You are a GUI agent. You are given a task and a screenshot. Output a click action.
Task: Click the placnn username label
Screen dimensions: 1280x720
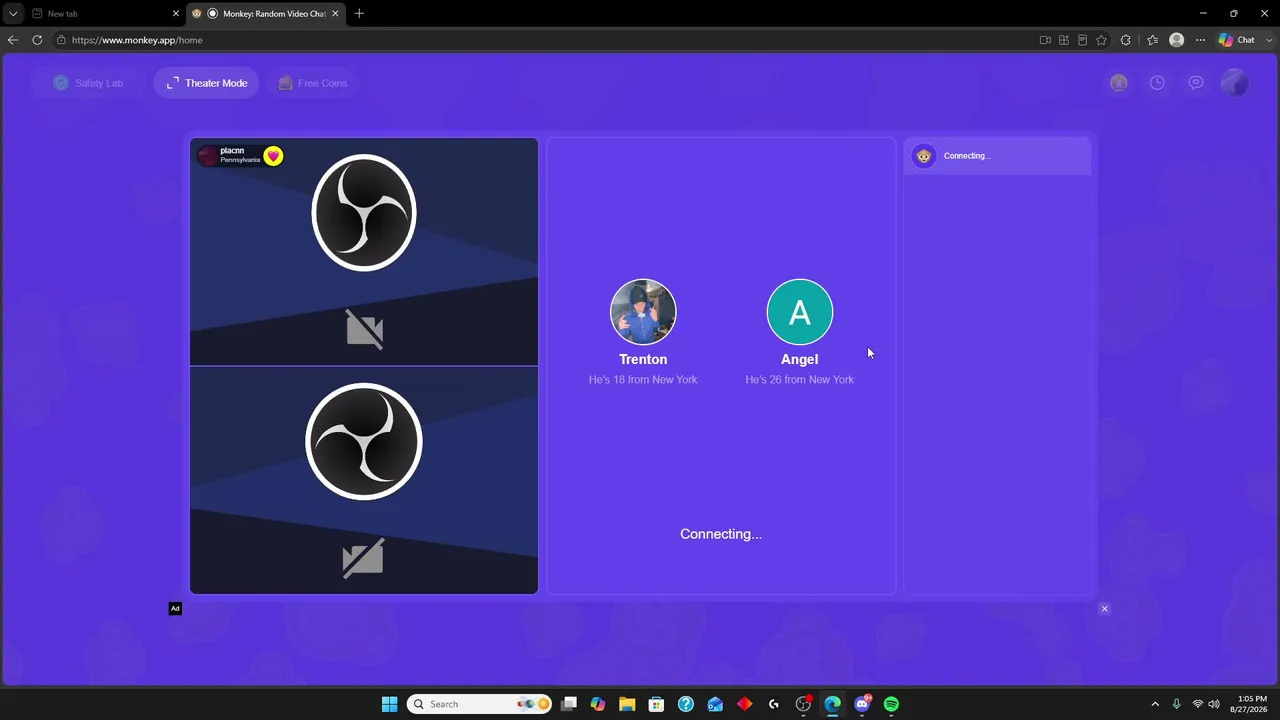[232, 151]
